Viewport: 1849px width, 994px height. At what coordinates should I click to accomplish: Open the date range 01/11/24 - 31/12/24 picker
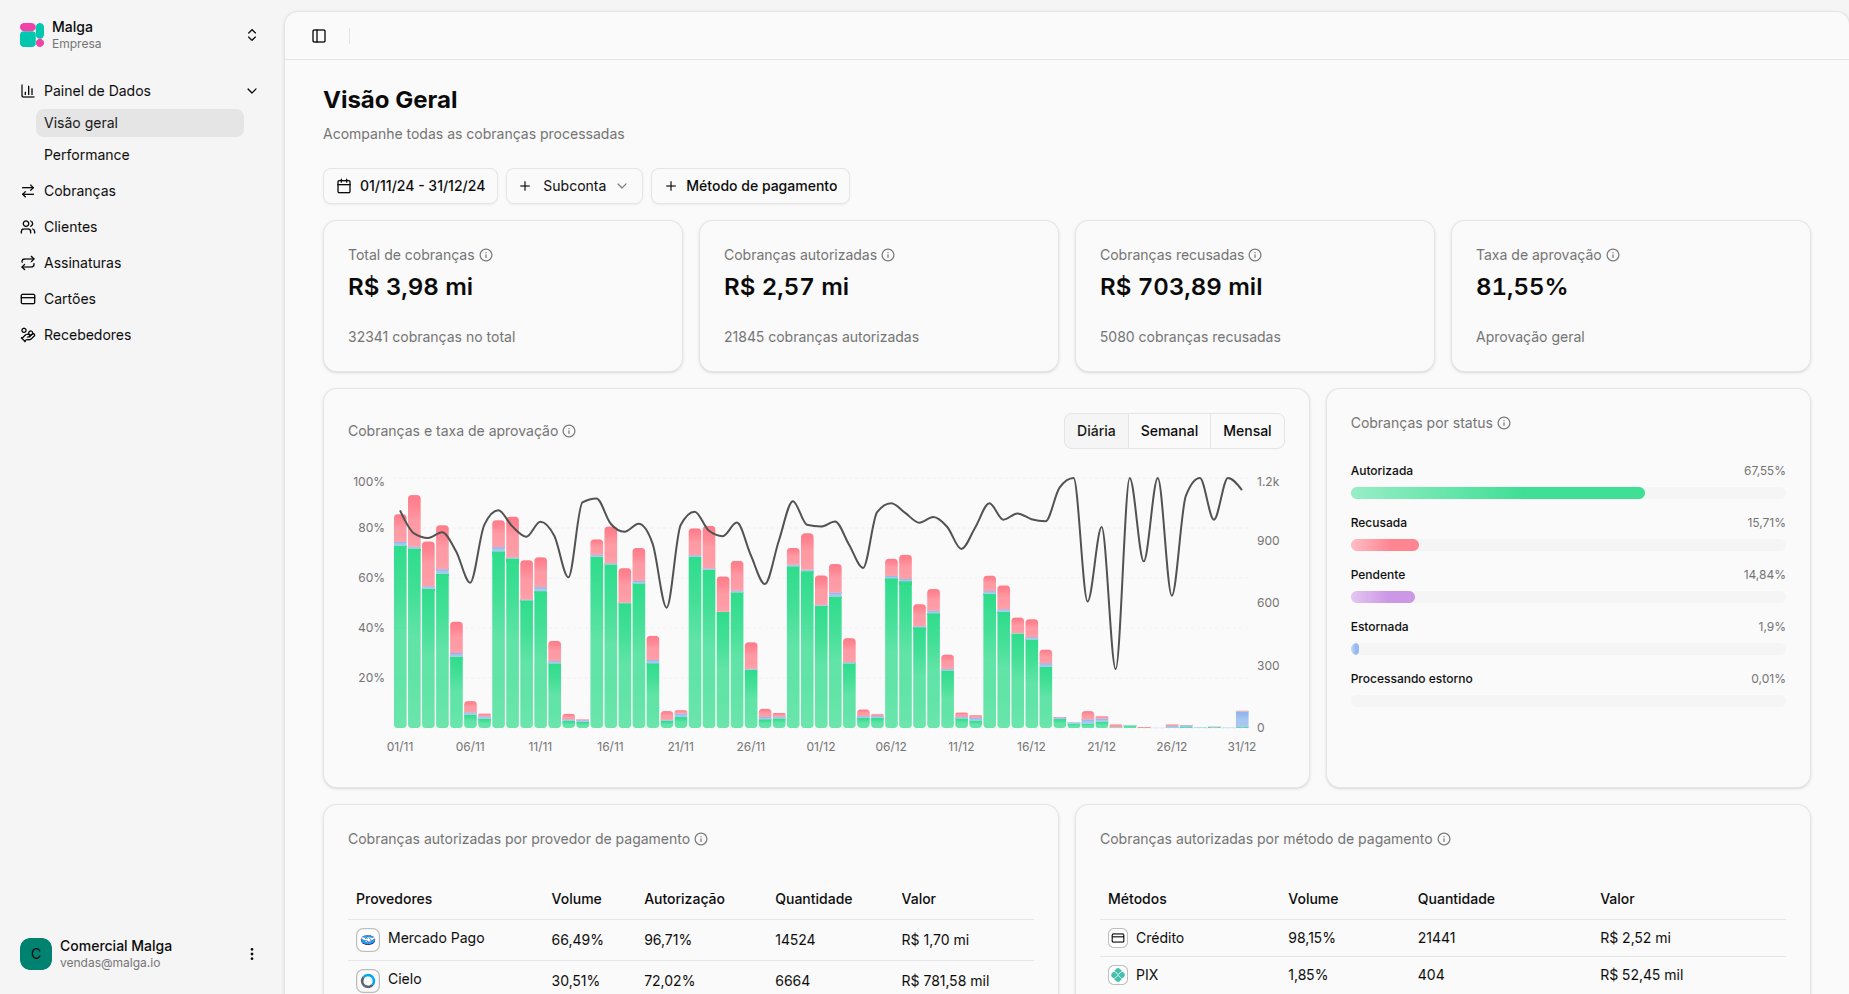point(410,186)
